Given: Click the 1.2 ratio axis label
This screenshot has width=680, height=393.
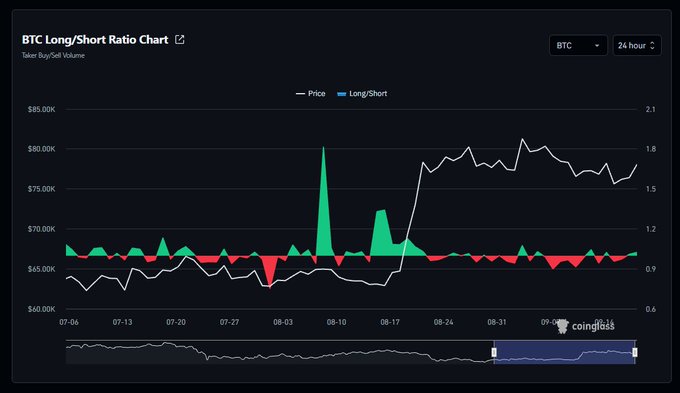Looking at the screenshot, I should click(651, 229).
